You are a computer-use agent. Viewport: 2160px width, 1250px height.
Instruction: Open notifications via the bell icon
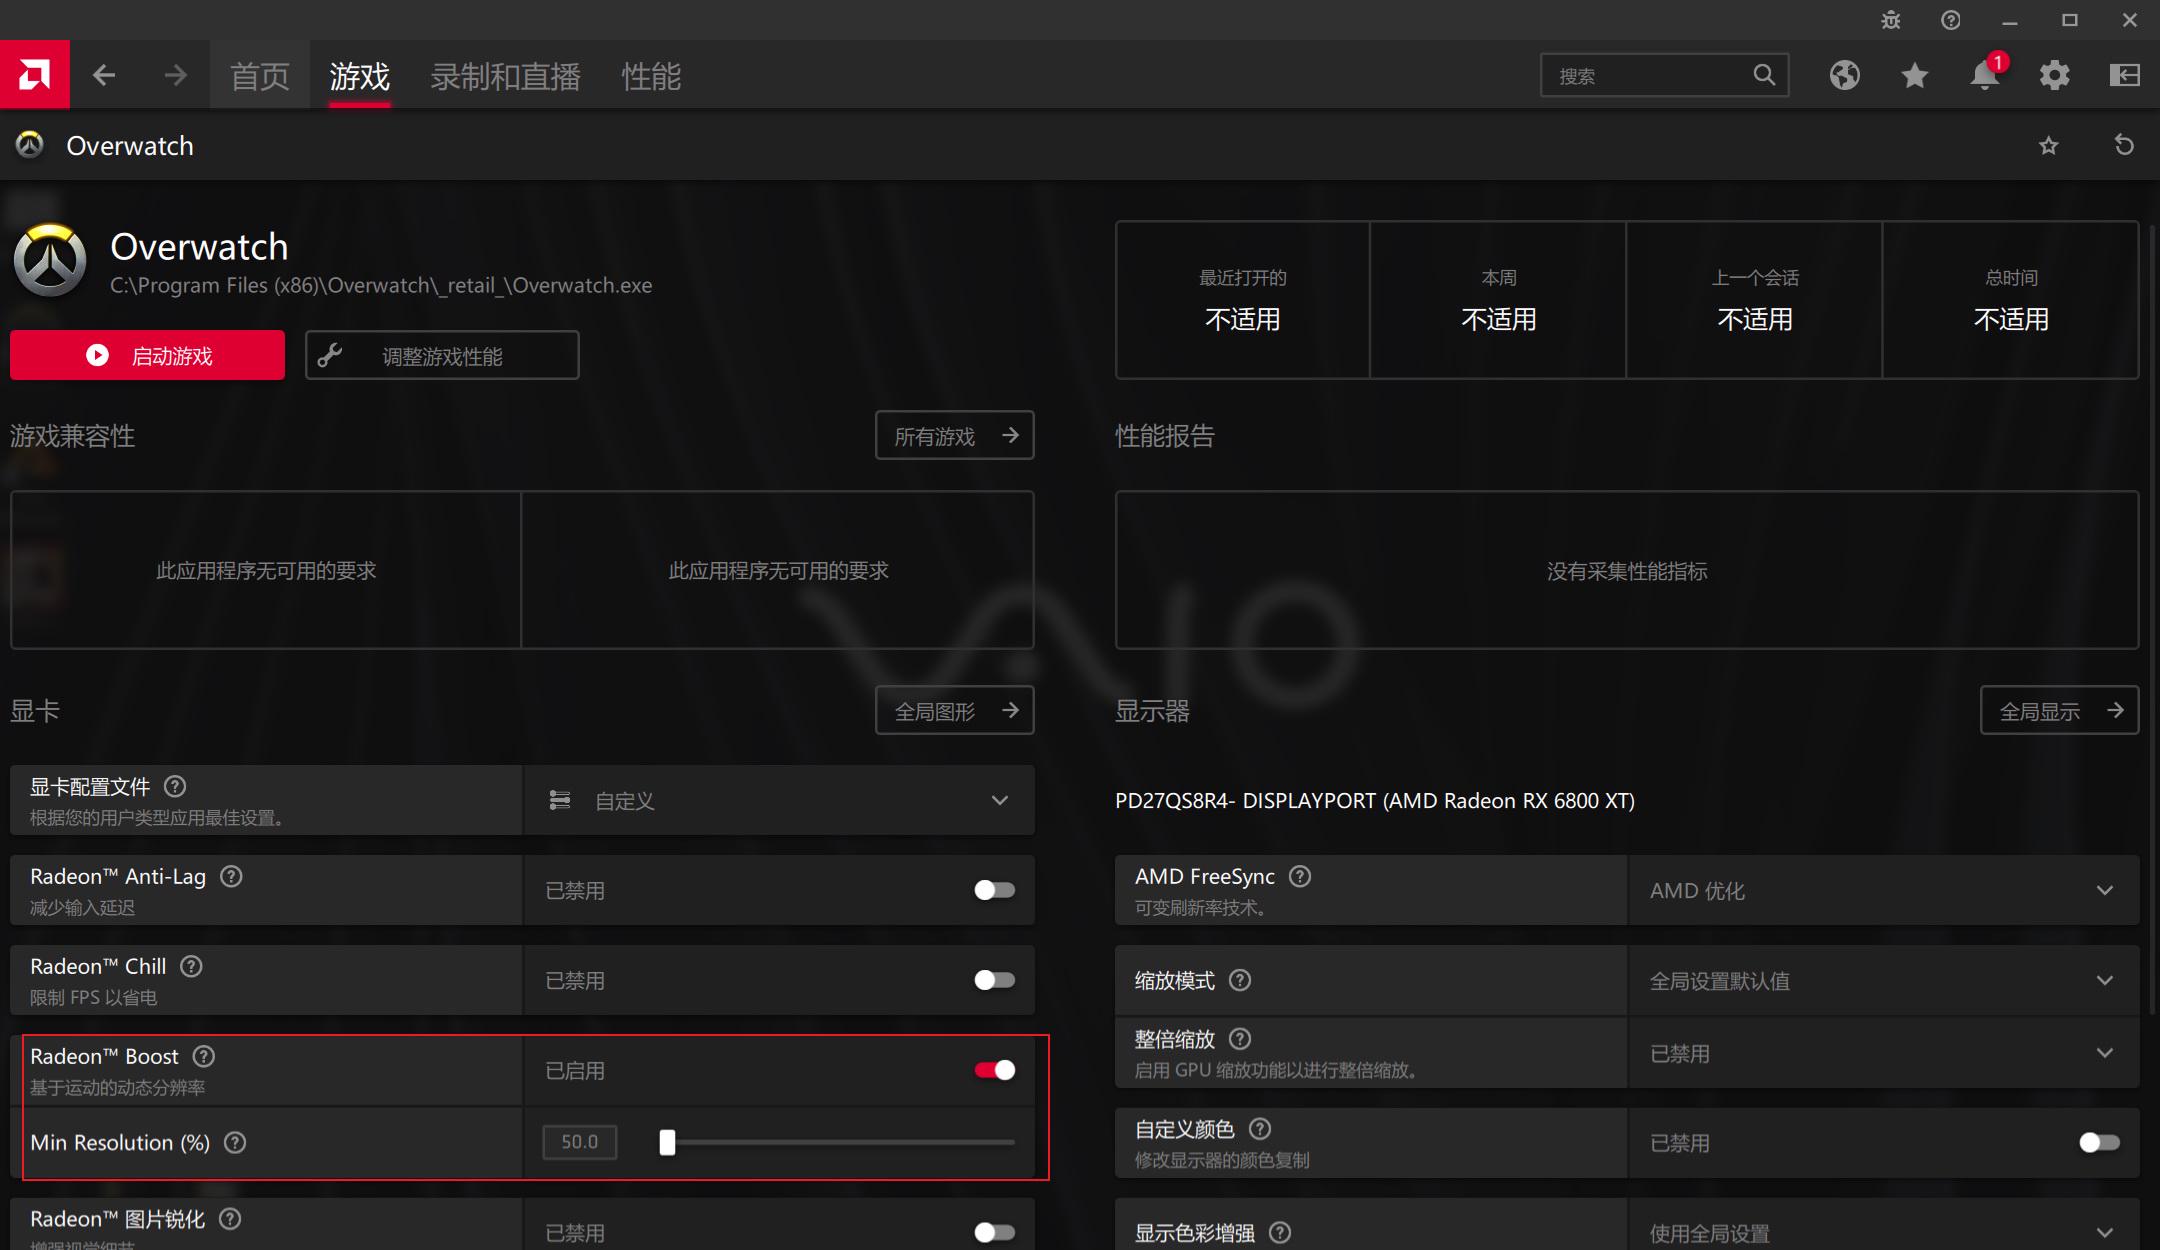point(1984,75)
